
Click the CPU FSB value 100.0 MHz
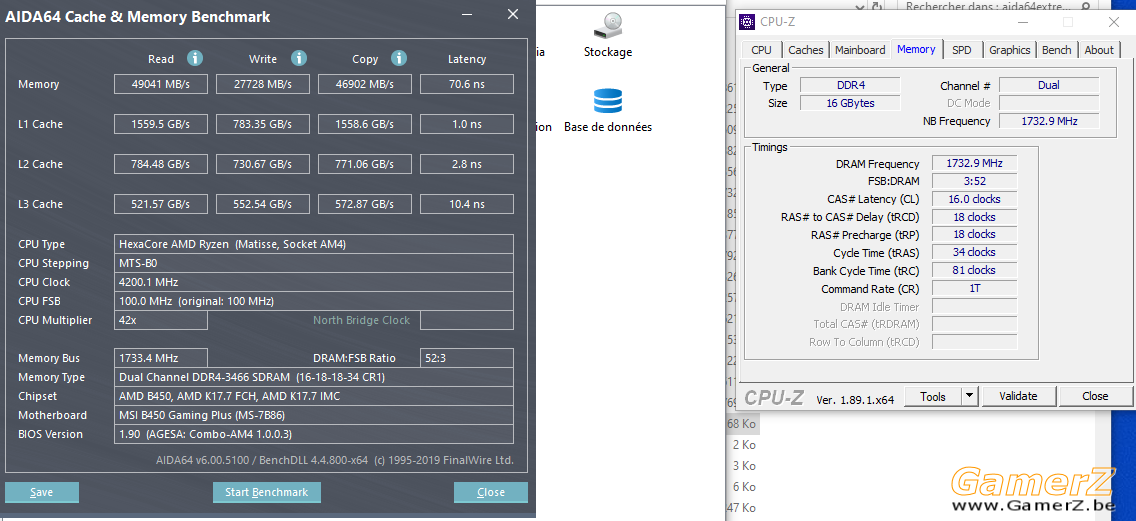coord(314,301)
